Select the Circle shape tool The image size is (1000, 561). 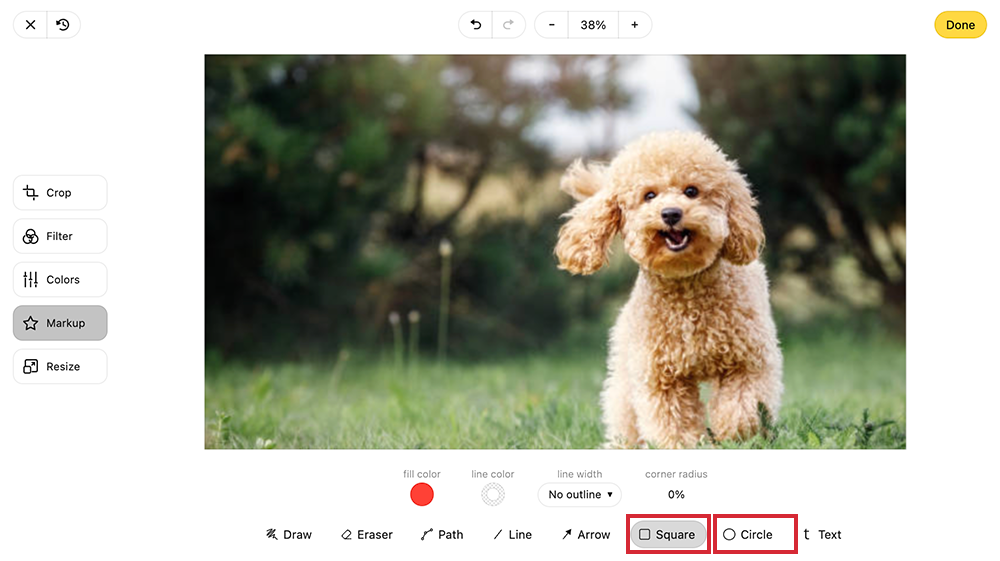[748, 535]
